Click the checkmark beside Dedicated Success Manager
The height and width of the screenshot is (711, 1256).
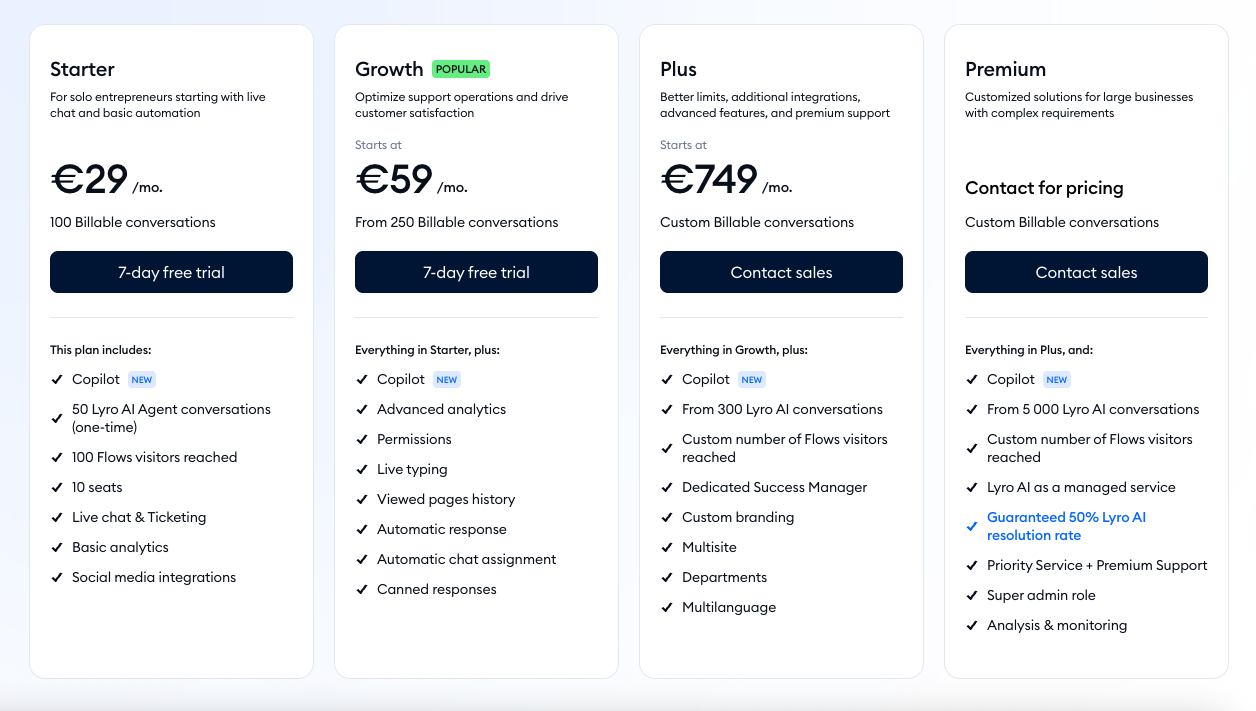point(667,488)
